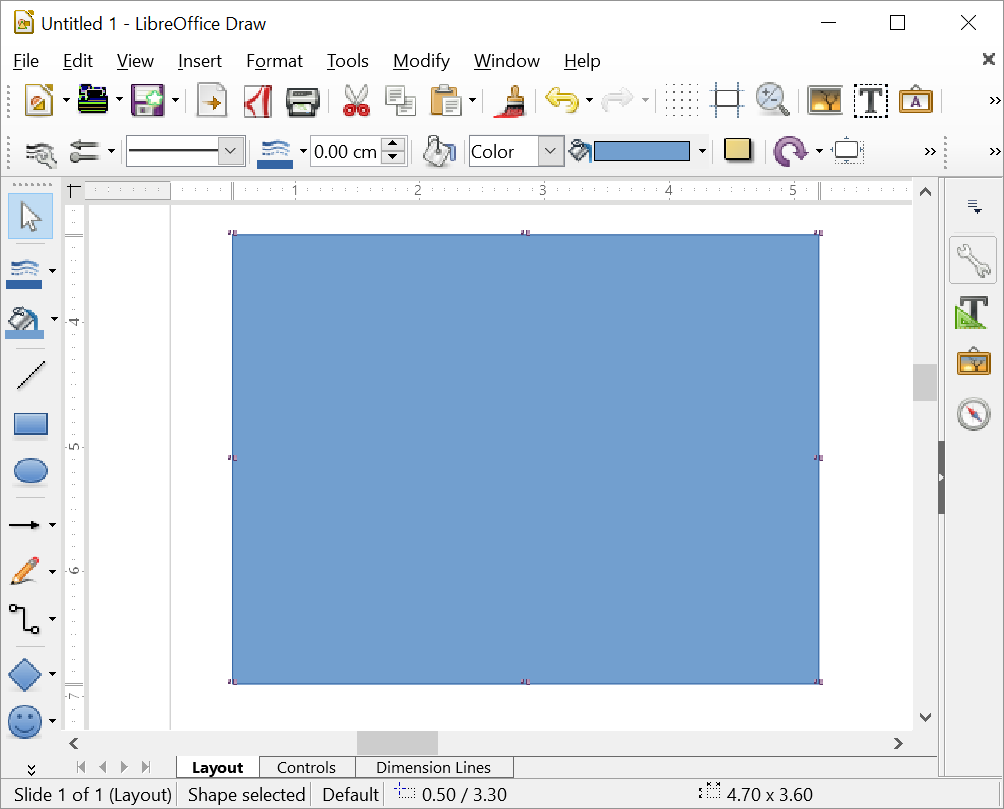Open the New document dropdown arrow
Image resolution: width=1004 pixels, height=809 pixels.
point(66,100)
